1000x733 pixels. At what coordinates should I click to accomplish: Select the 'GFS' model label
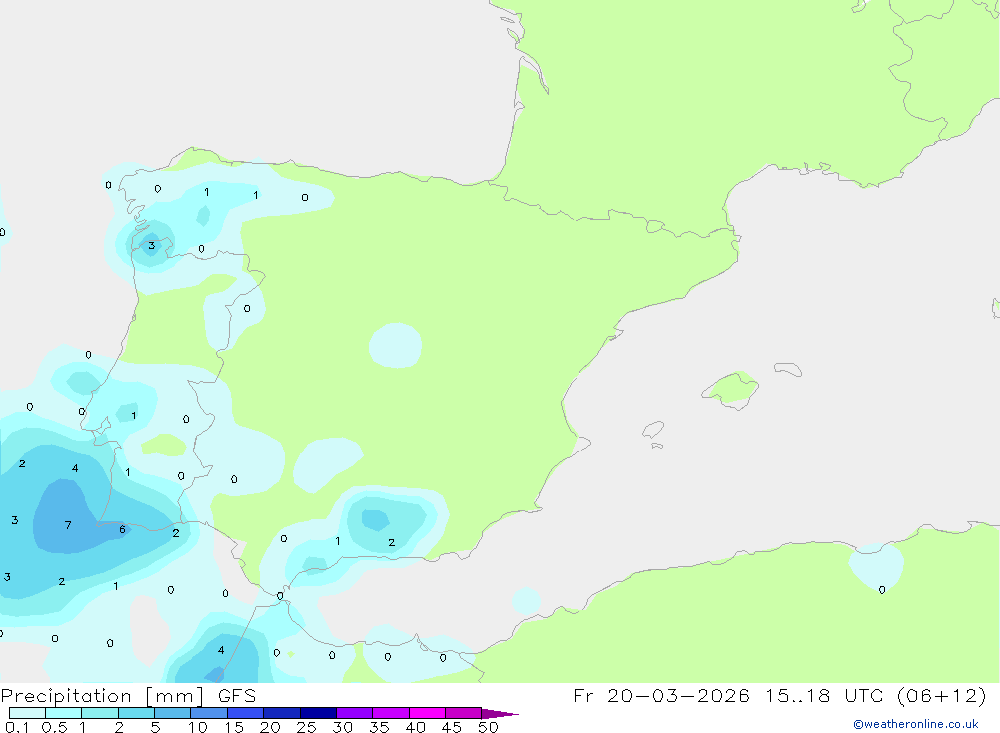237,696
